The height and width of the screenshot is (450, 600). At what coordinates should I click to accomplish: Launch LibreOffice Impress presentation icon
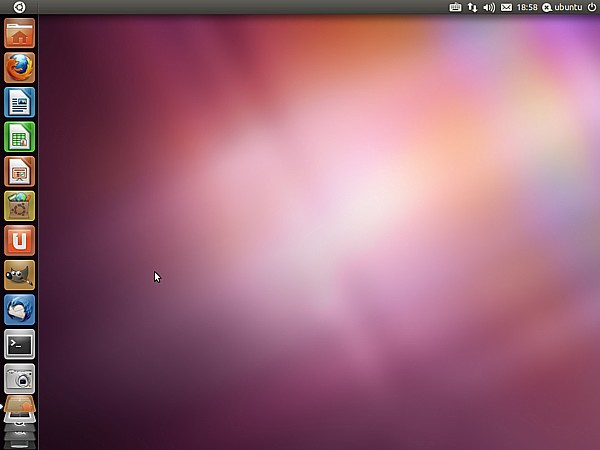pos(20,171)
